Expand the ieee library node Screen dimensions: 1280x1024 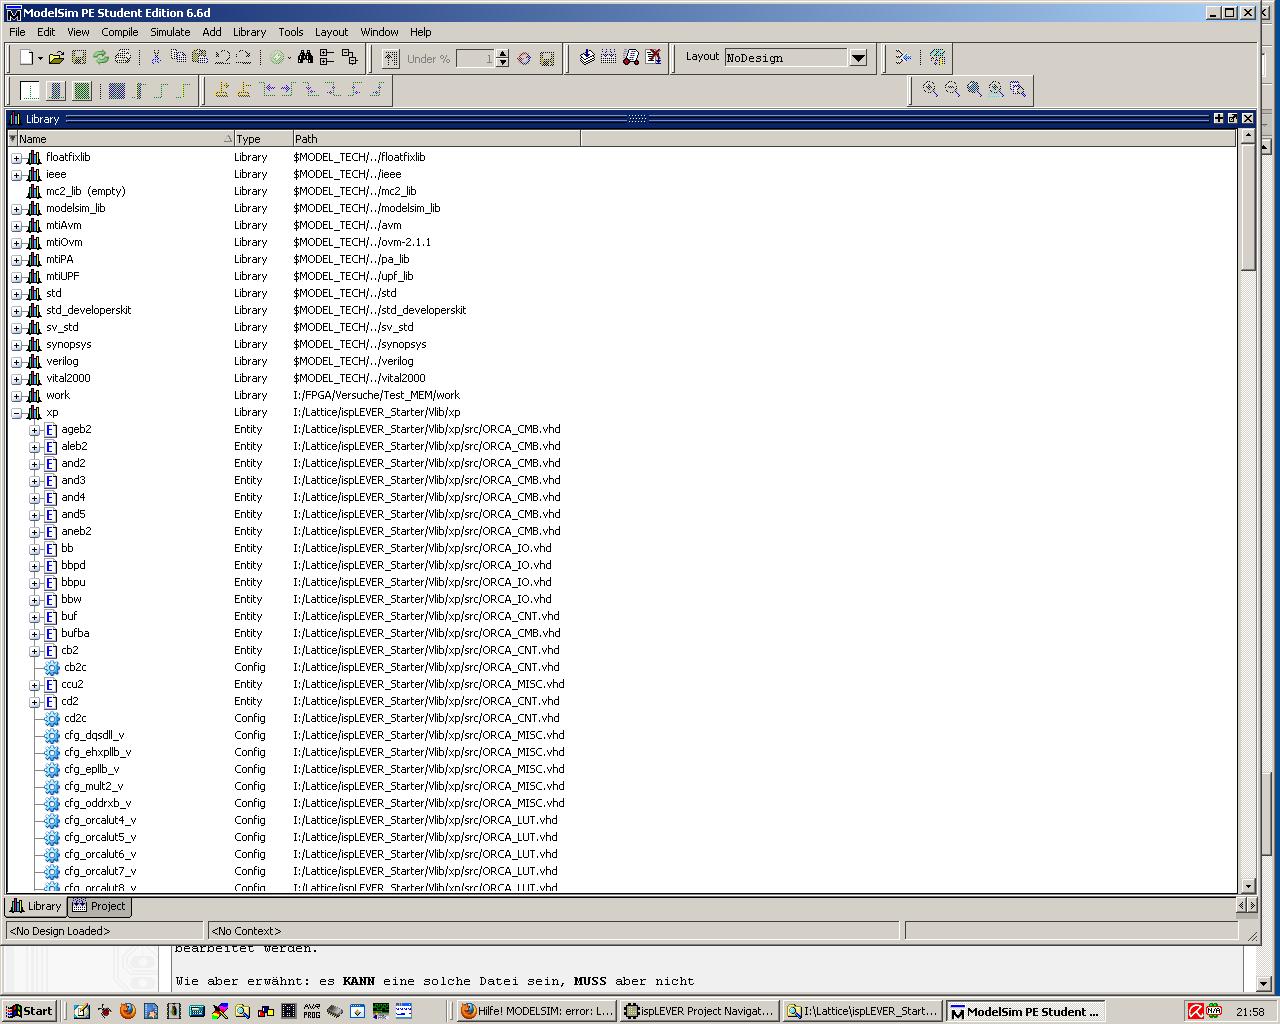point(16,175)
